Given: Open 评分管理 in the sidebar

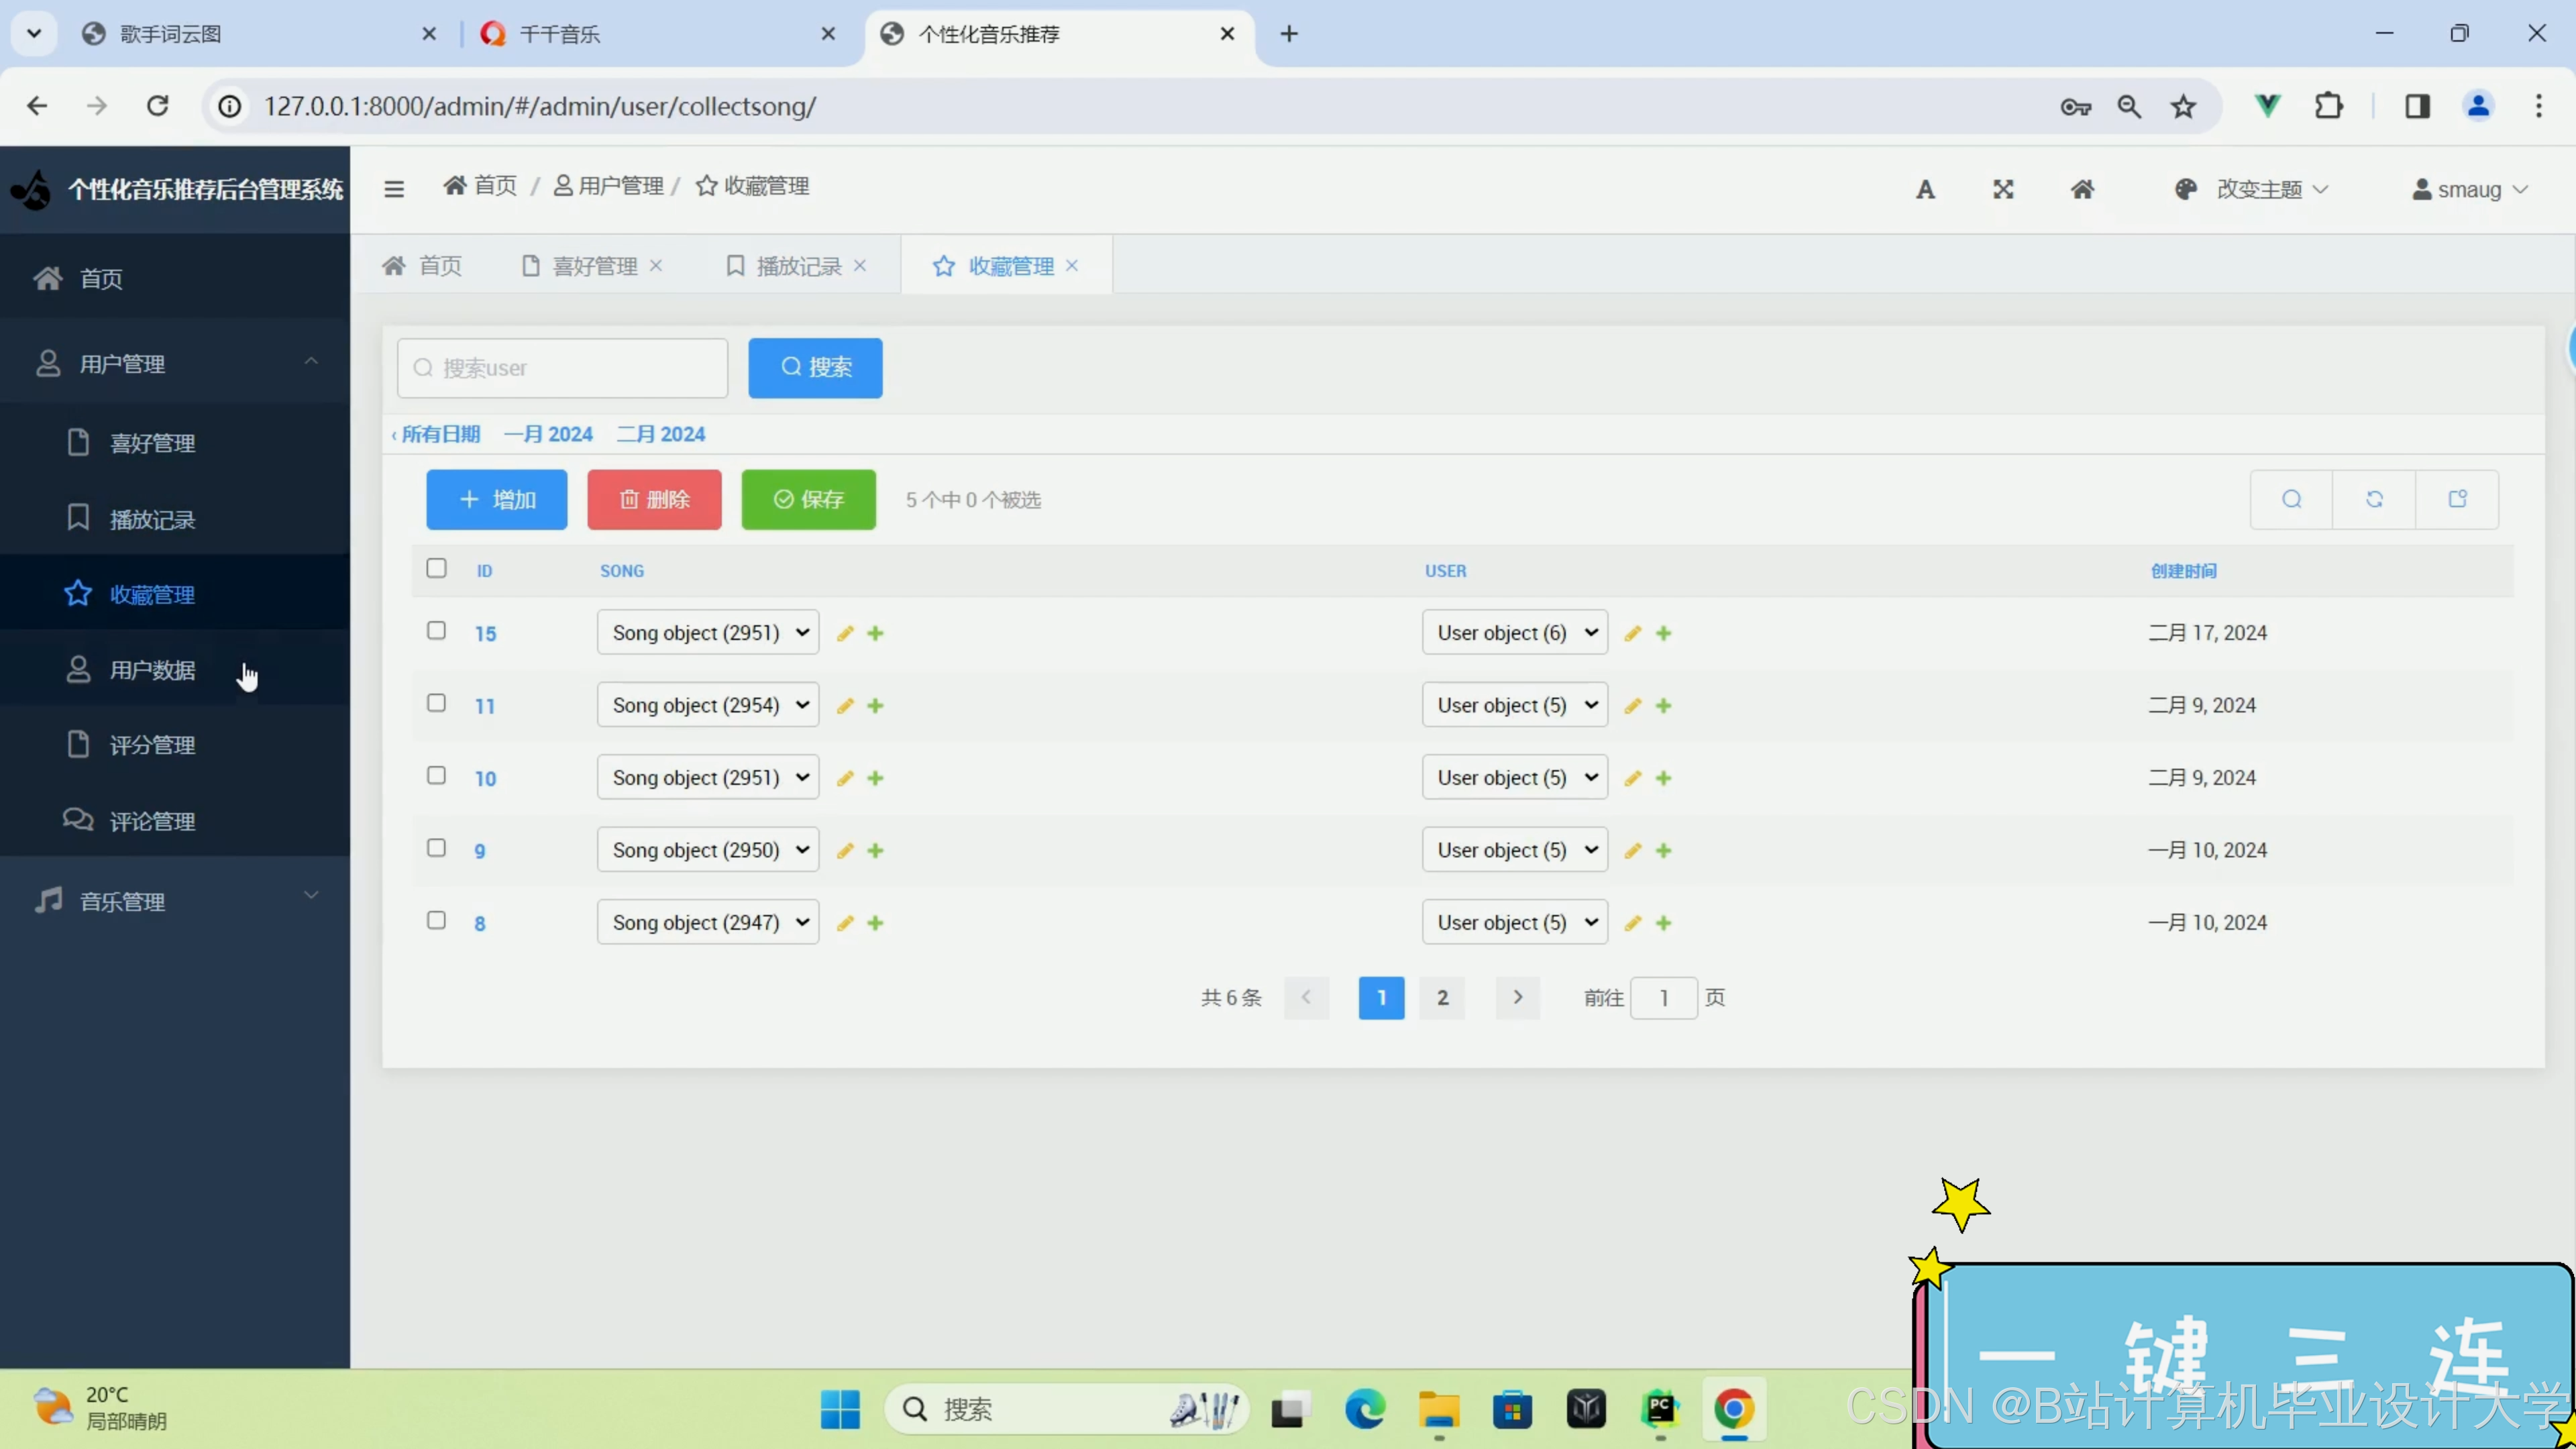Looking at the screenshot, I should [152, 745].
